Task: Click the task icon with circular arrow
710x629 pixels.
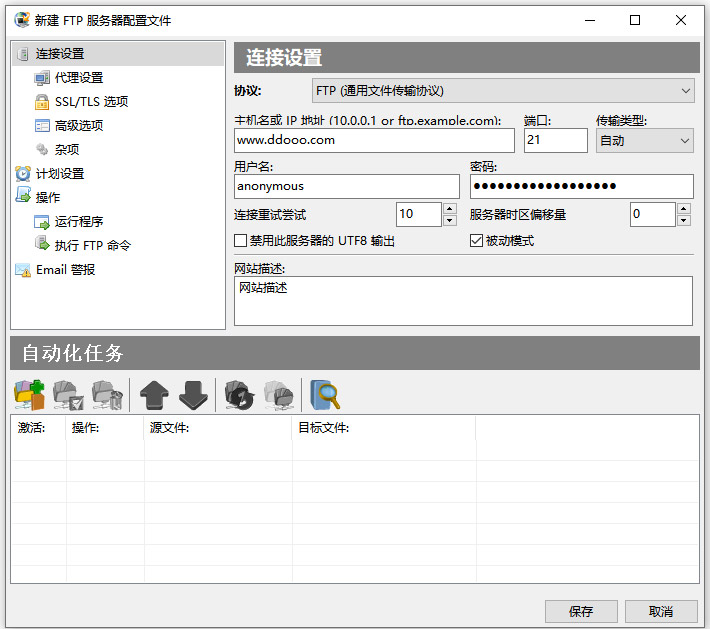Action: (240, 395)
